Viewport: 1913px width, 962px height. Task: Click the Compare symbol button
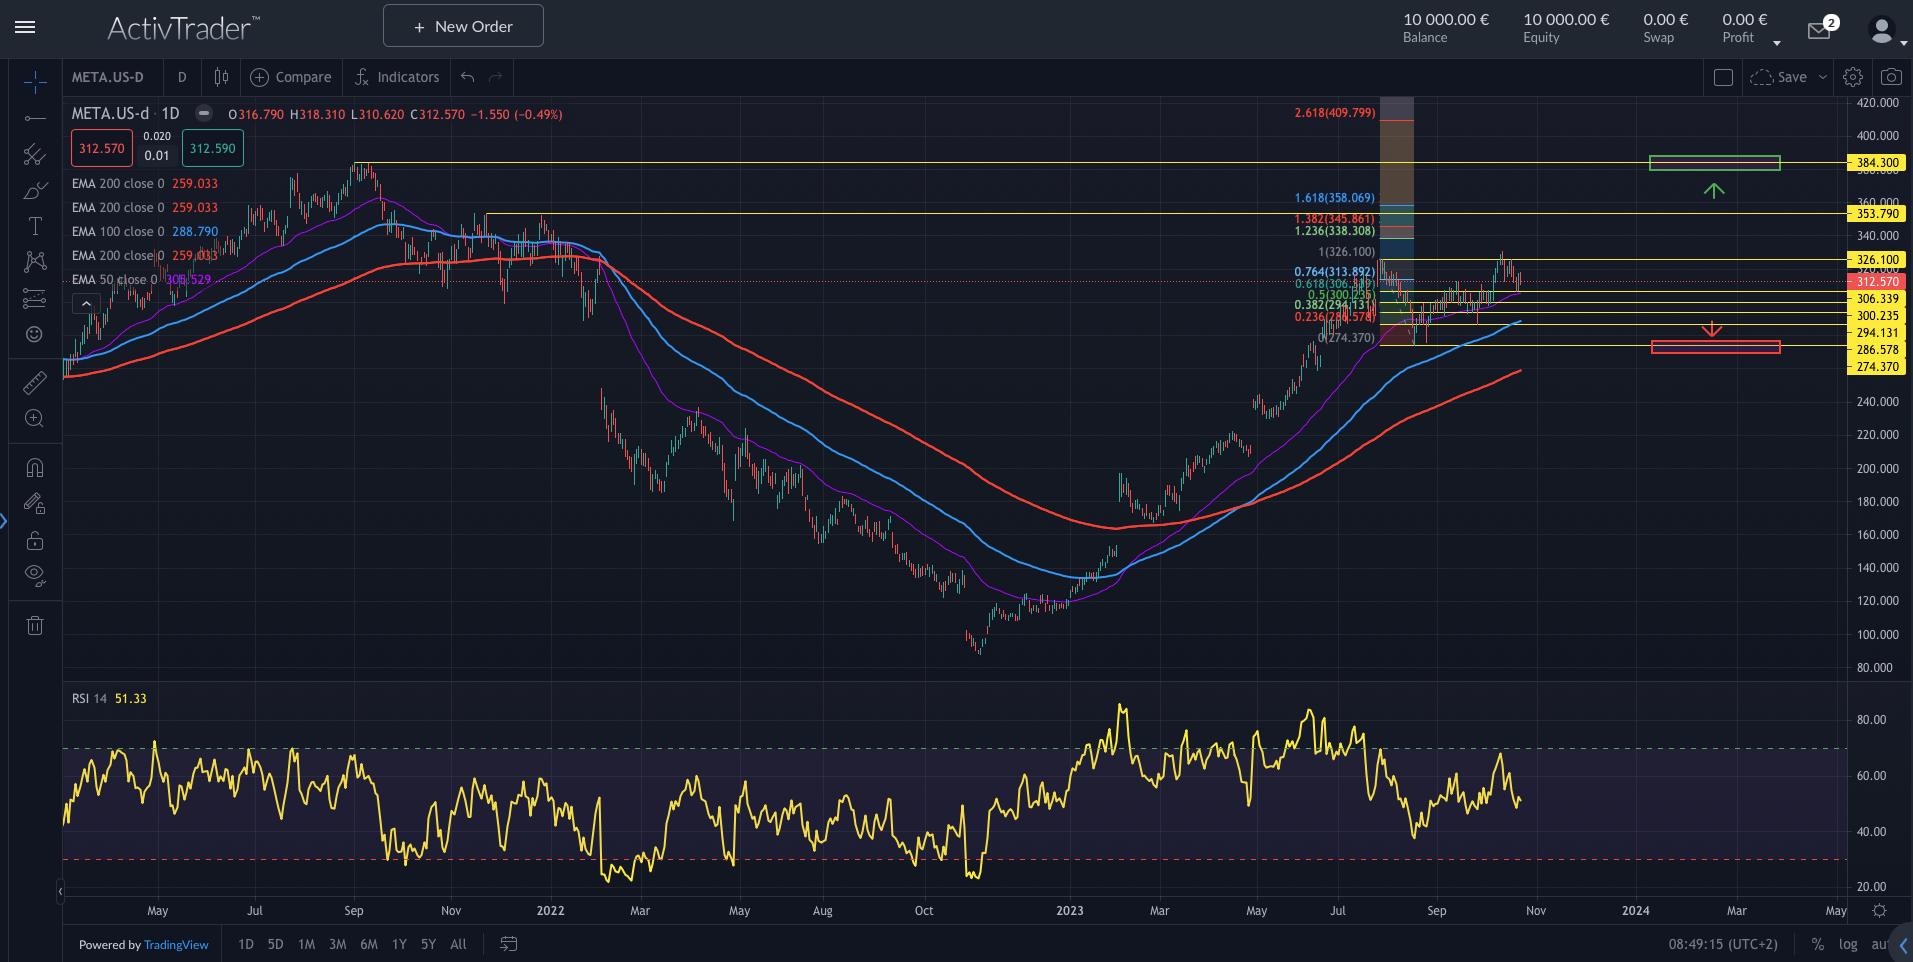291,77
